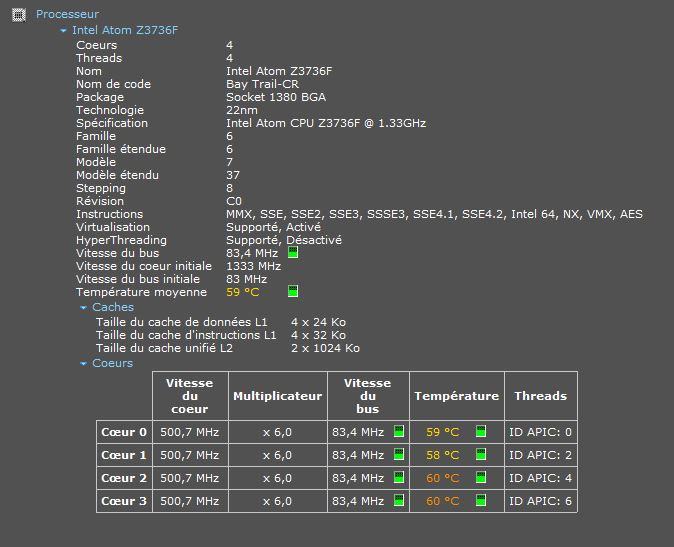Click the L1 instruction cache value '4 x 32 Ko'

319,335
